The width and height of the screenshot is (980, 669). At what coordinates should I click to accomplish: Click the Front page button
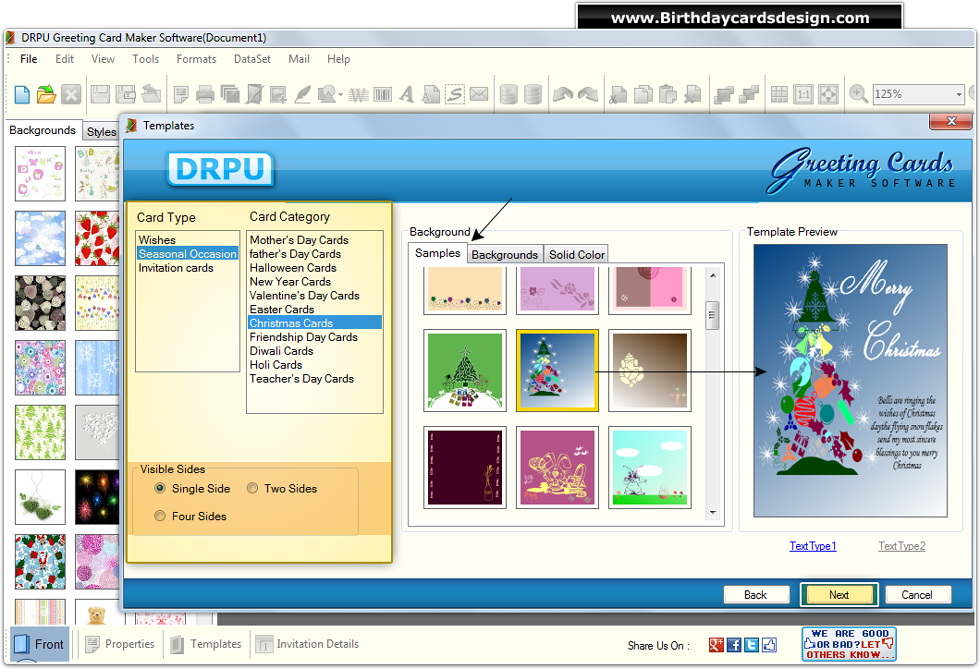39,644
